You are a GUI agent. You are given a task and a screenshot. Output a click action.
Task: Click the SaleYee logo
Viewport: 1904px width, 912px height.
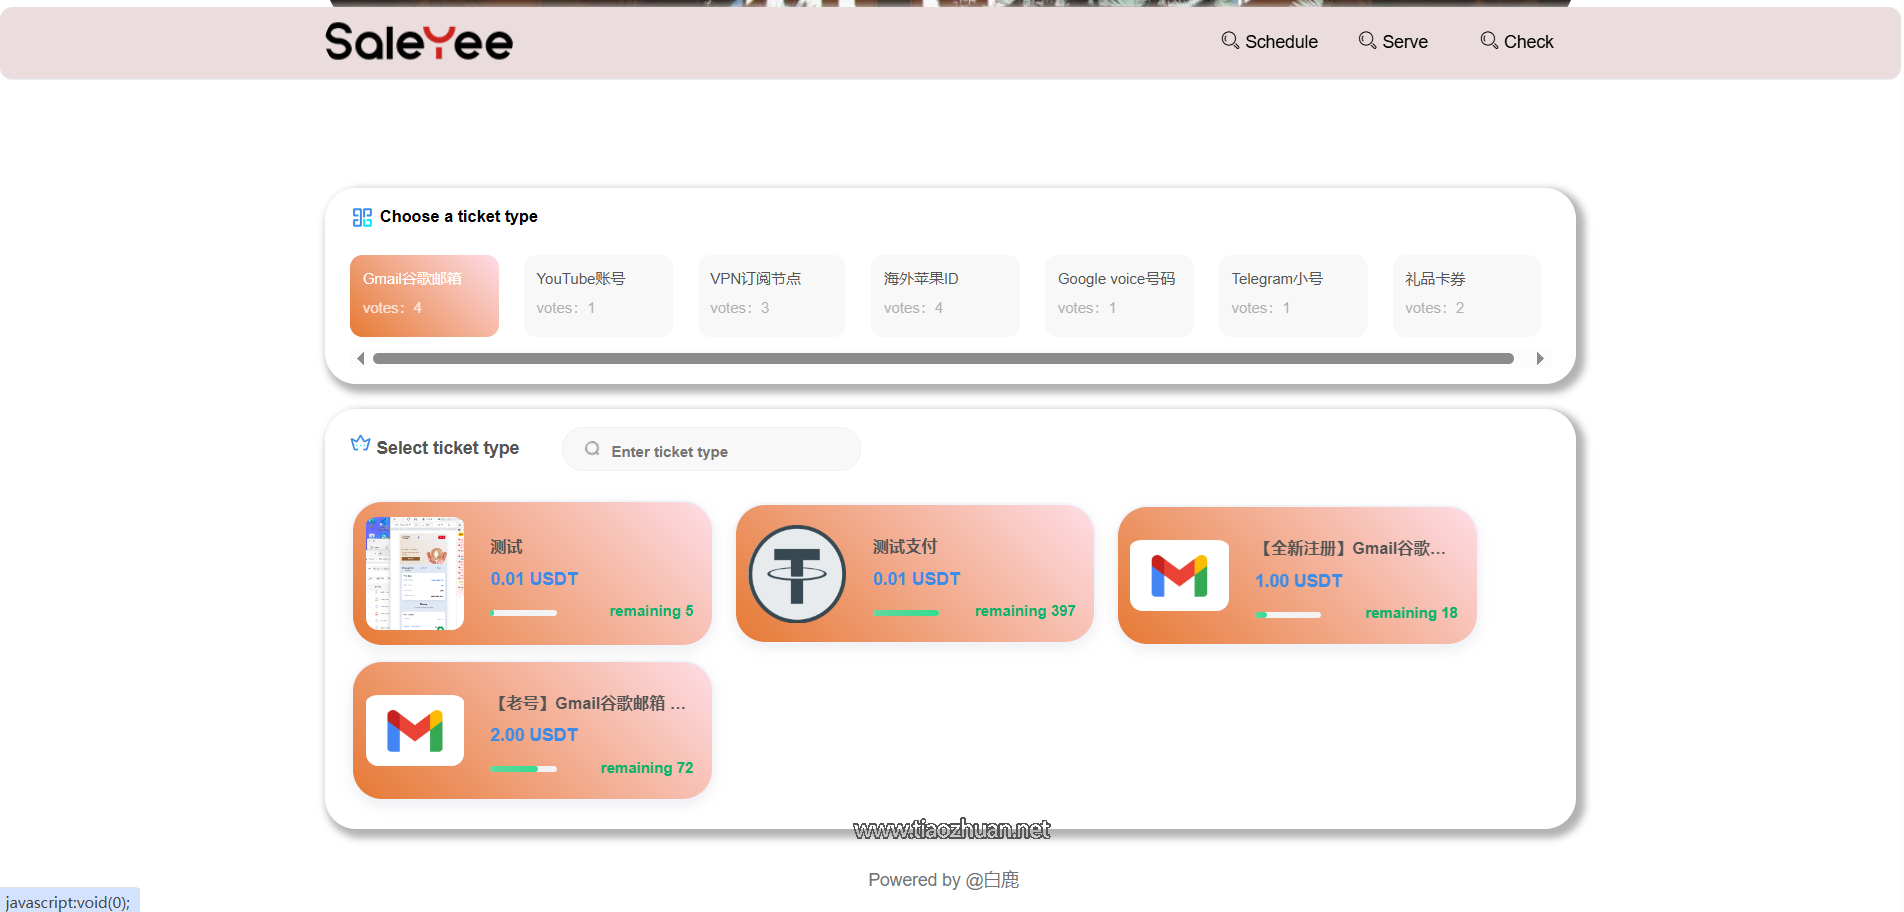pos(418,42)
